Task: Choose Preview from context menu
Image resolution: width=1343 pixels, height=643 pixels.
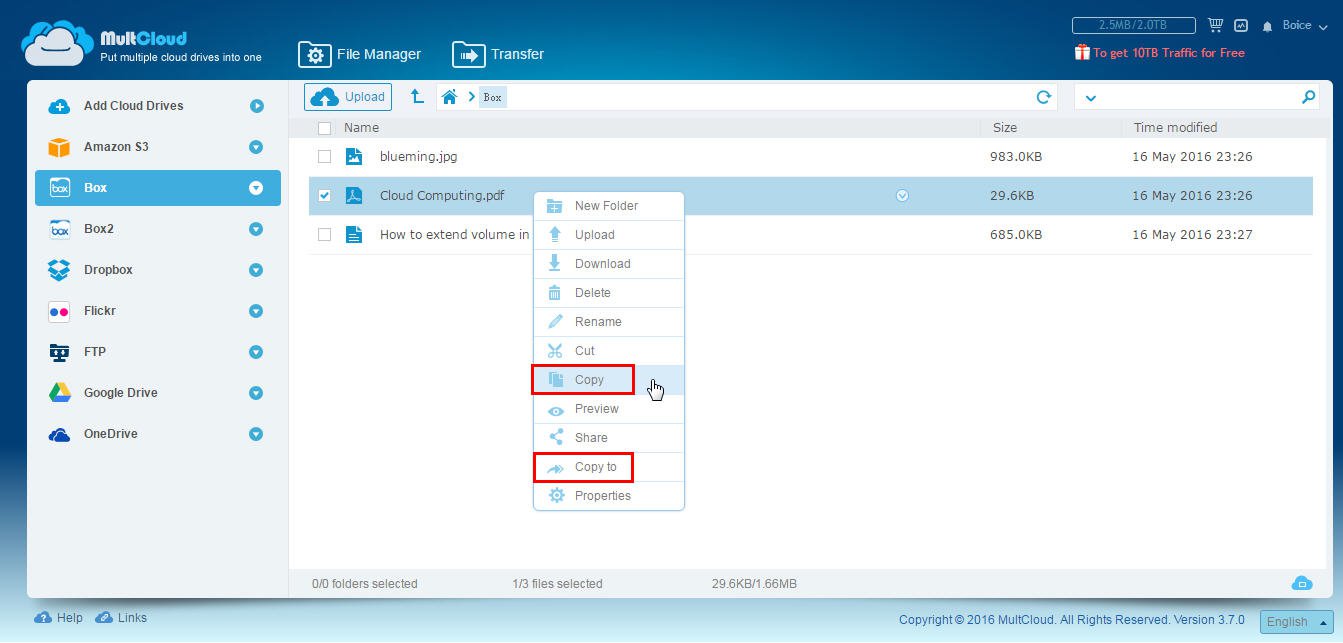Action: pyautogui.click(x=609, y=409)
